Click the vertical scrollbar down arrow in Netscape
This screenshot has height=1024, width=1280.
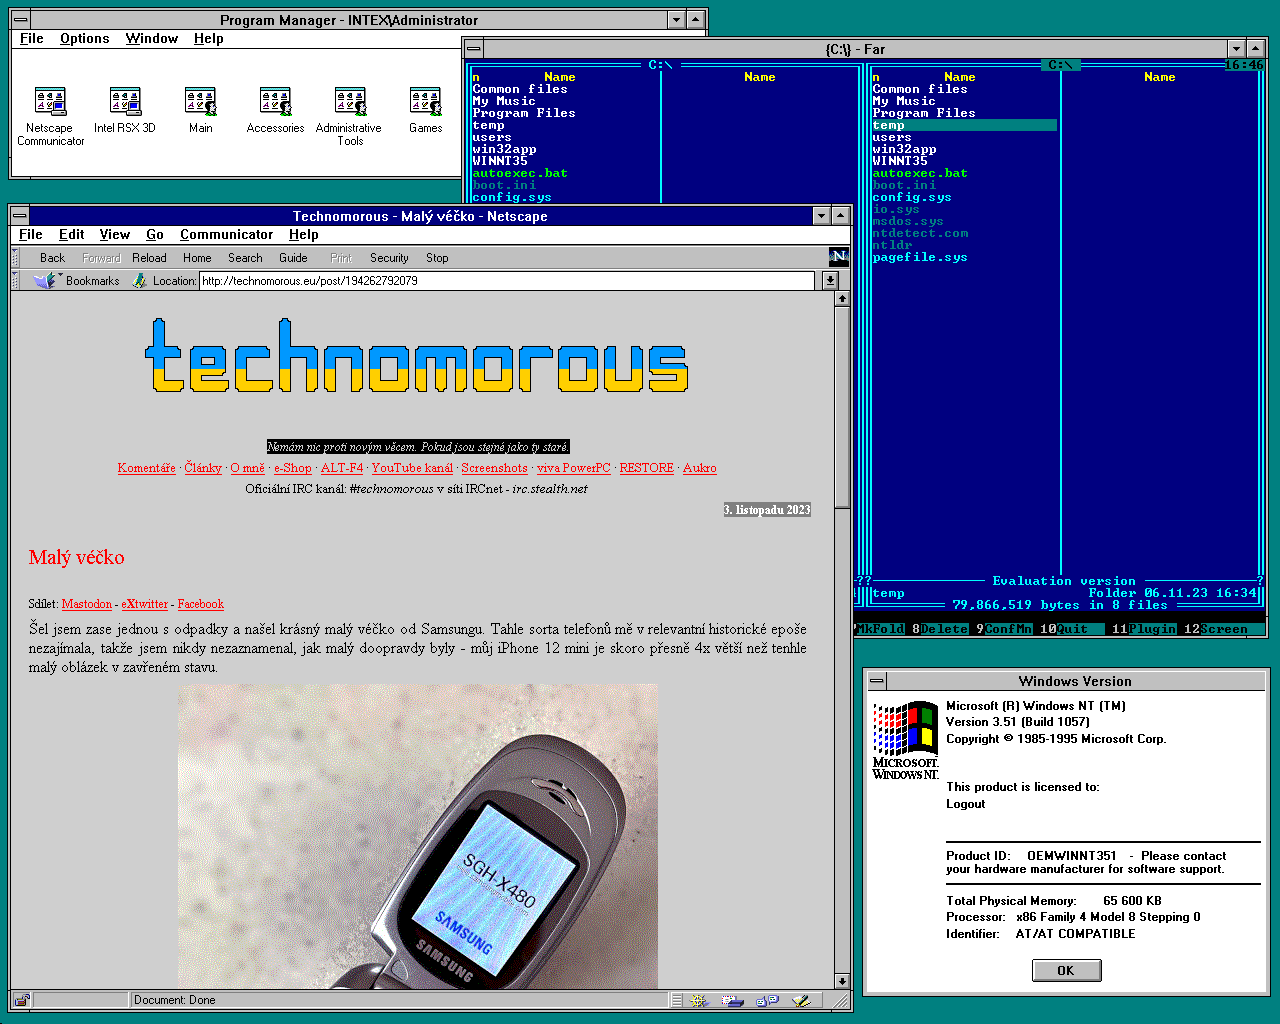842,981
